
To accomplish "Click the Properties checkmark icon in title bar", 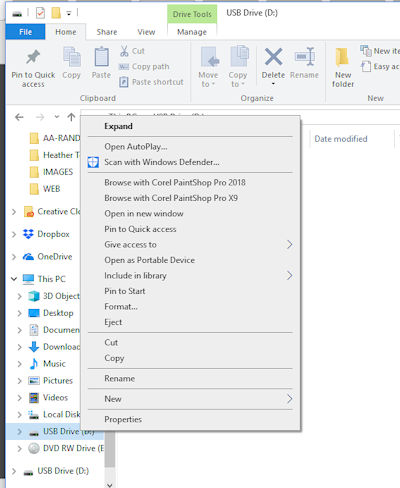I will click(x=40, y=13).
